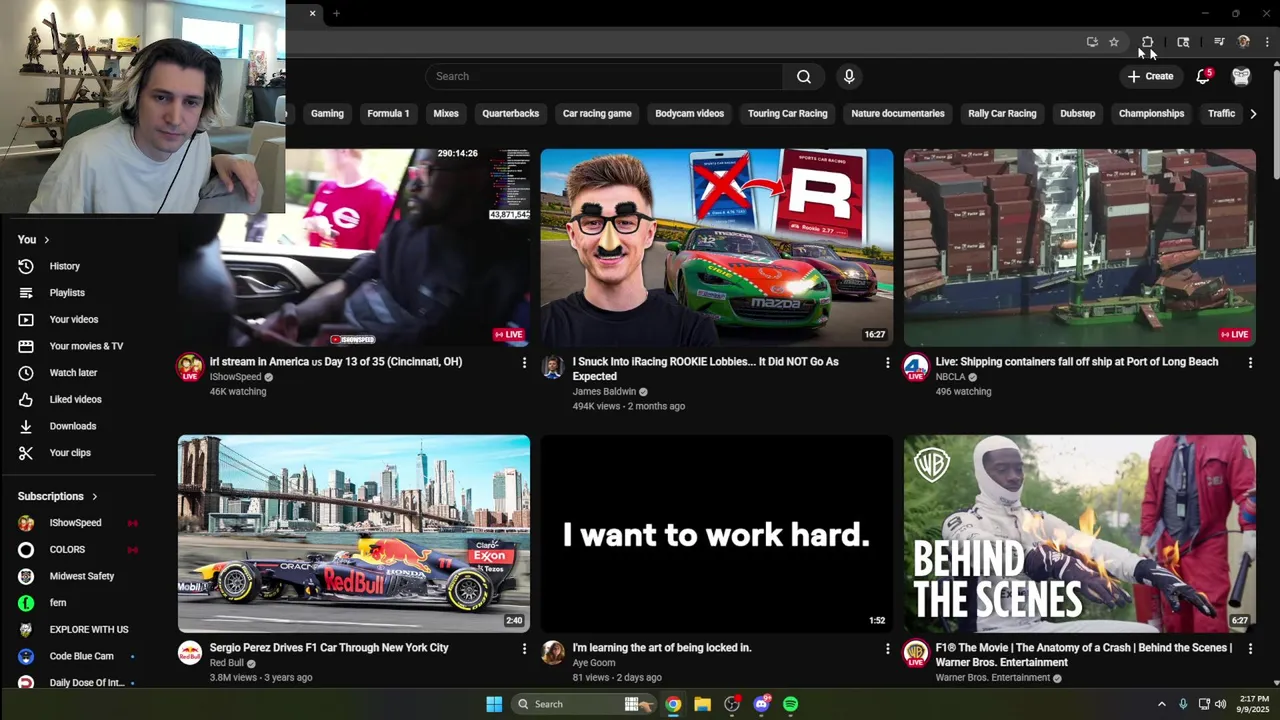Image resolution: width=1280 pixels, height=720 pixels.
Task: Click the taskbar volume icon
Action: [1220, 704]
